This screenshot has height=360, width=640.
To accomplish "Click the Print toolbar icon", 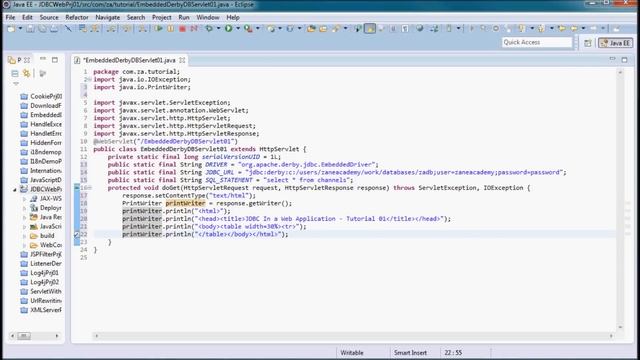I will pyautogui.click(x=54, y=29).
